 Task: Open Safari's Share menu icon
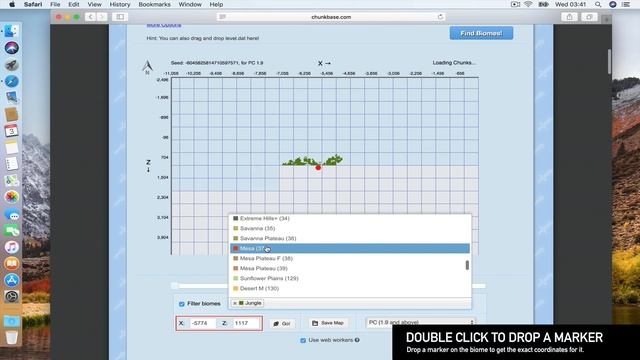569,17
